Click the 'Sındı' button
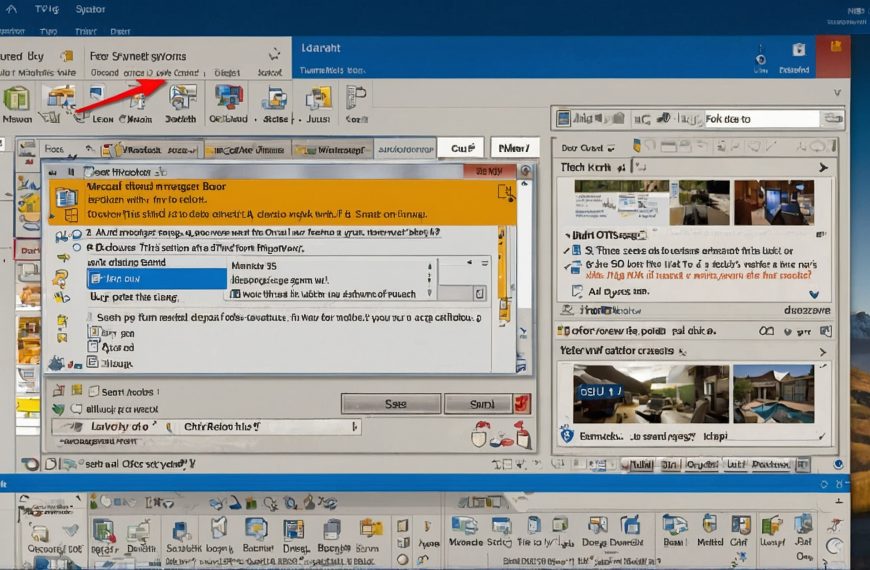This screenshot has height=570, width=870. (x=478, y=403)
